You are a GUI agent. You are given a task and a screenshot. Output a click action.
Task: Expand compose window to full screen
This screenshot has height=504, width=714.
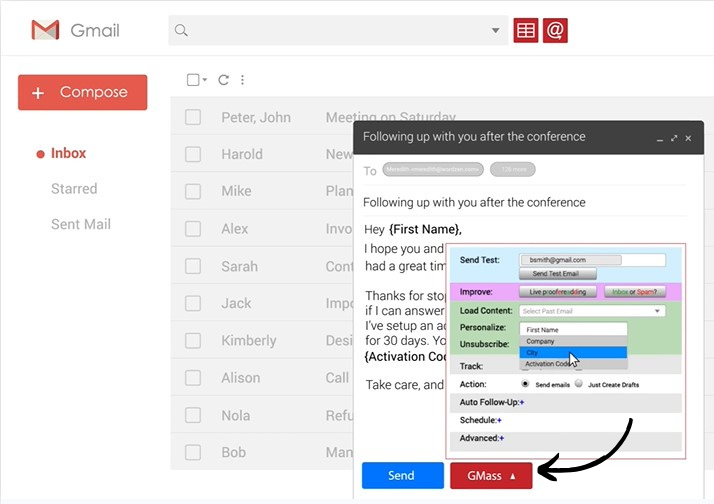coord(674,138)
